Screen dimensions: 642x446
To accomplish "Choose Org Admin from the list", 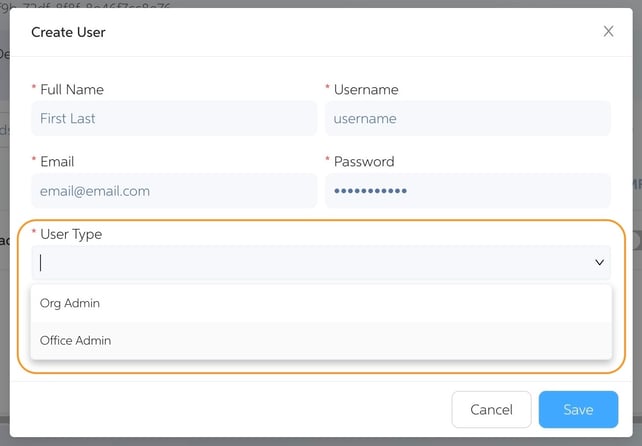I will pyautogui.click(x=70, y=303).
